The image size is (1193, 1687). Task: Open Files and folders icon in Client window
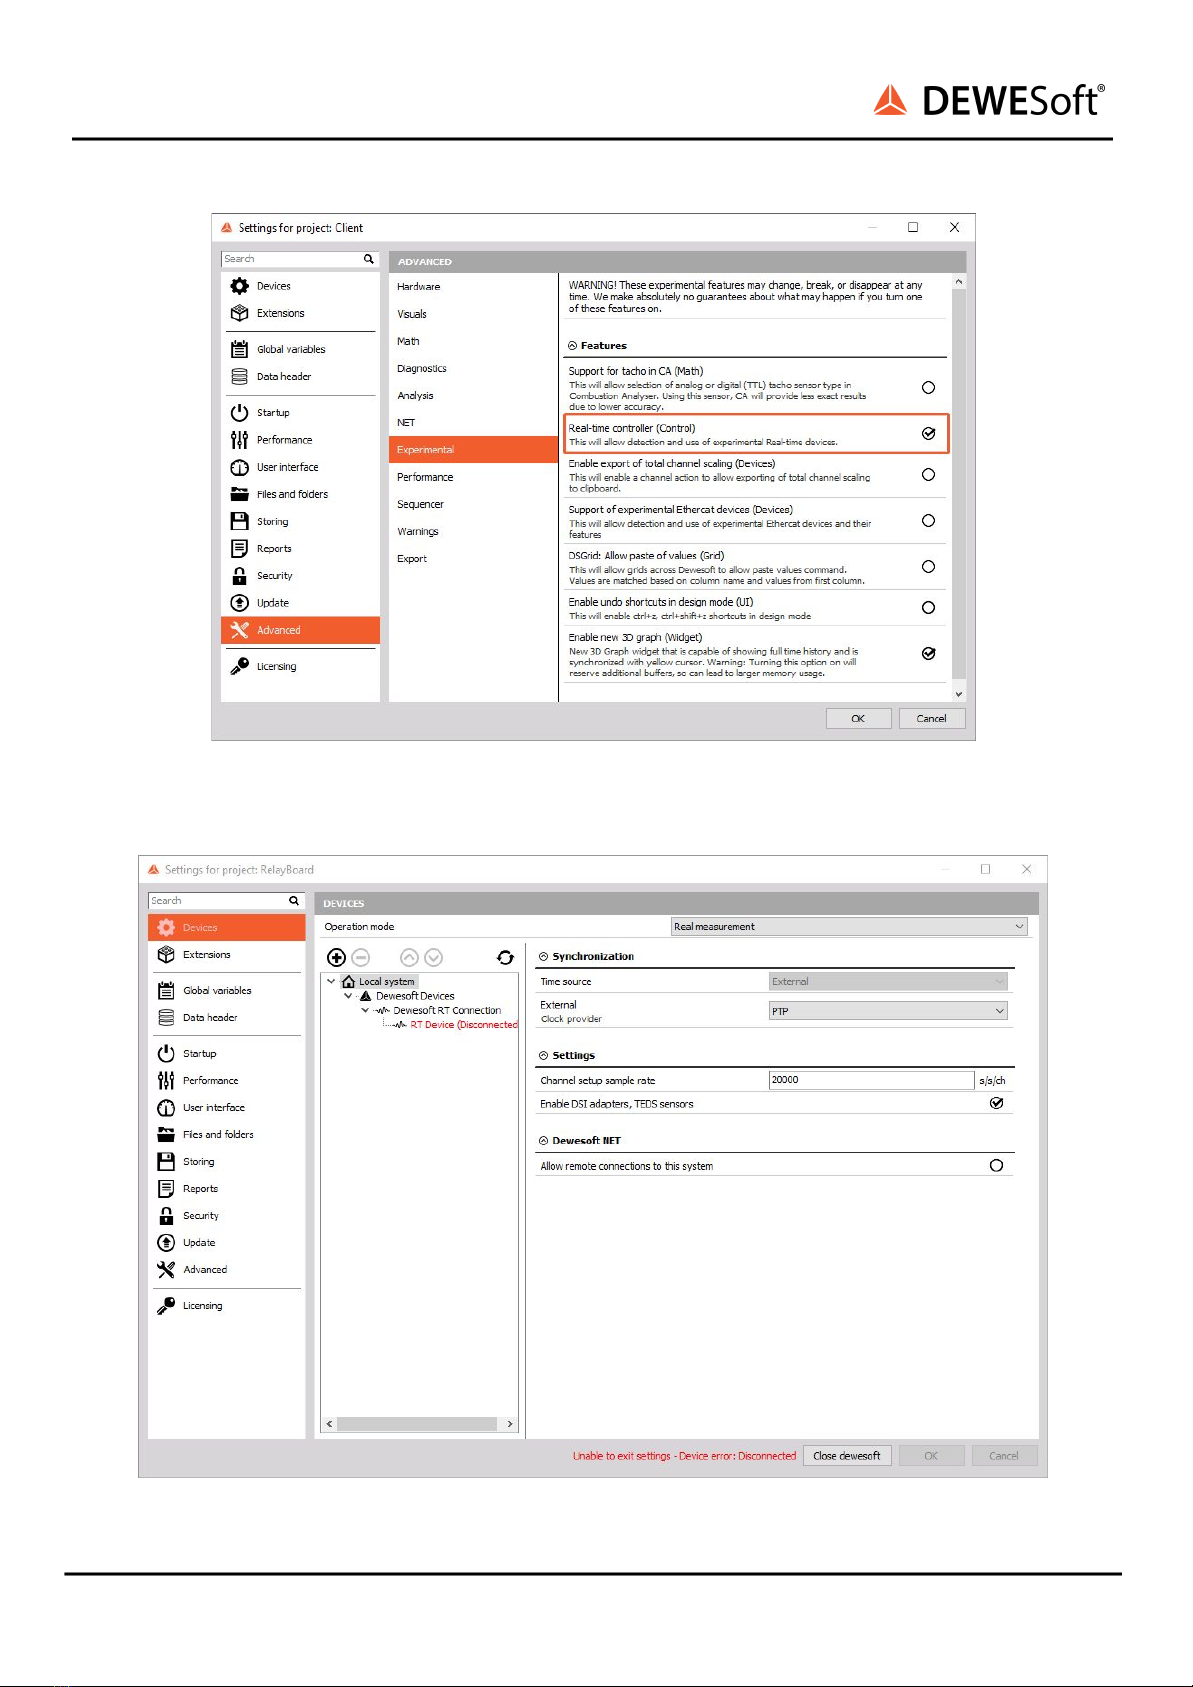(239, 494)
